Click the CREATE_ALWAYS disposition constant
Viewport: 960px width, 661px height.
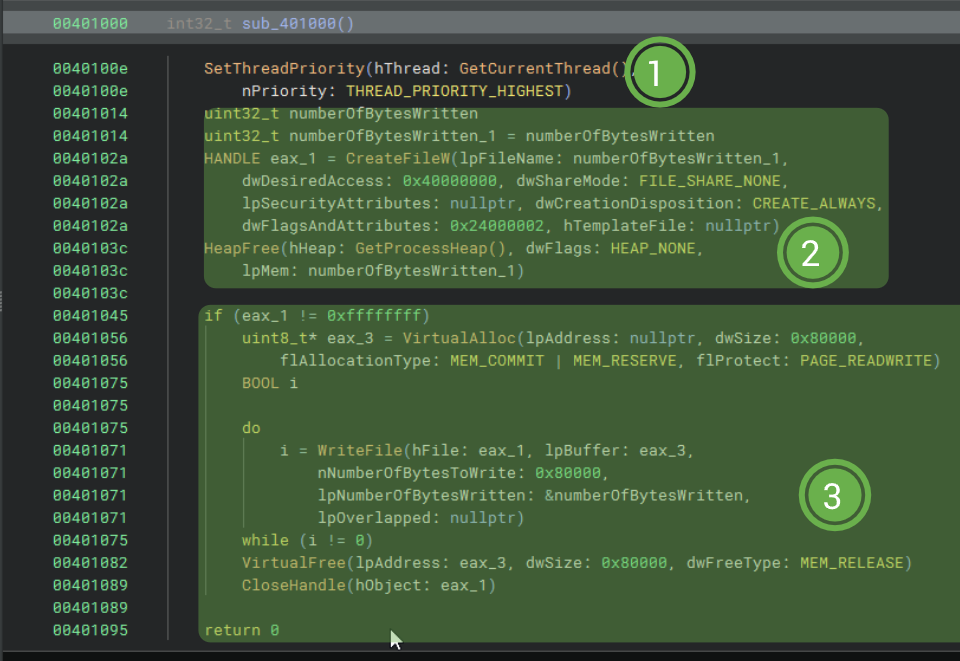pos(816,204)
